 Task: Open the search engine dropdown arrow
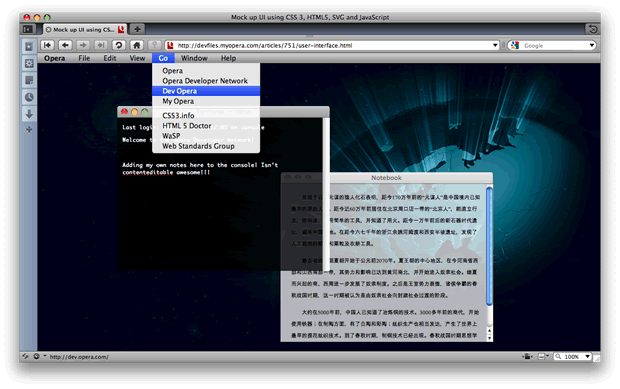tap(592, 45)
